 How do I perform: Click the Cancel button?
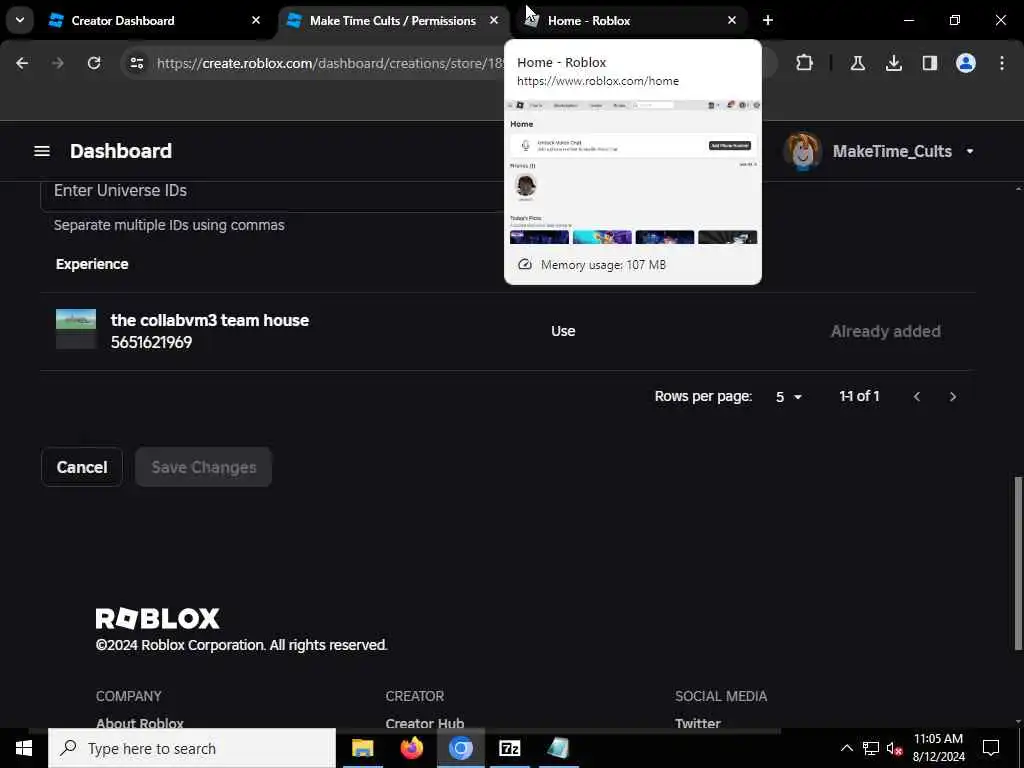pyautogui.click(x=82, y=467)
